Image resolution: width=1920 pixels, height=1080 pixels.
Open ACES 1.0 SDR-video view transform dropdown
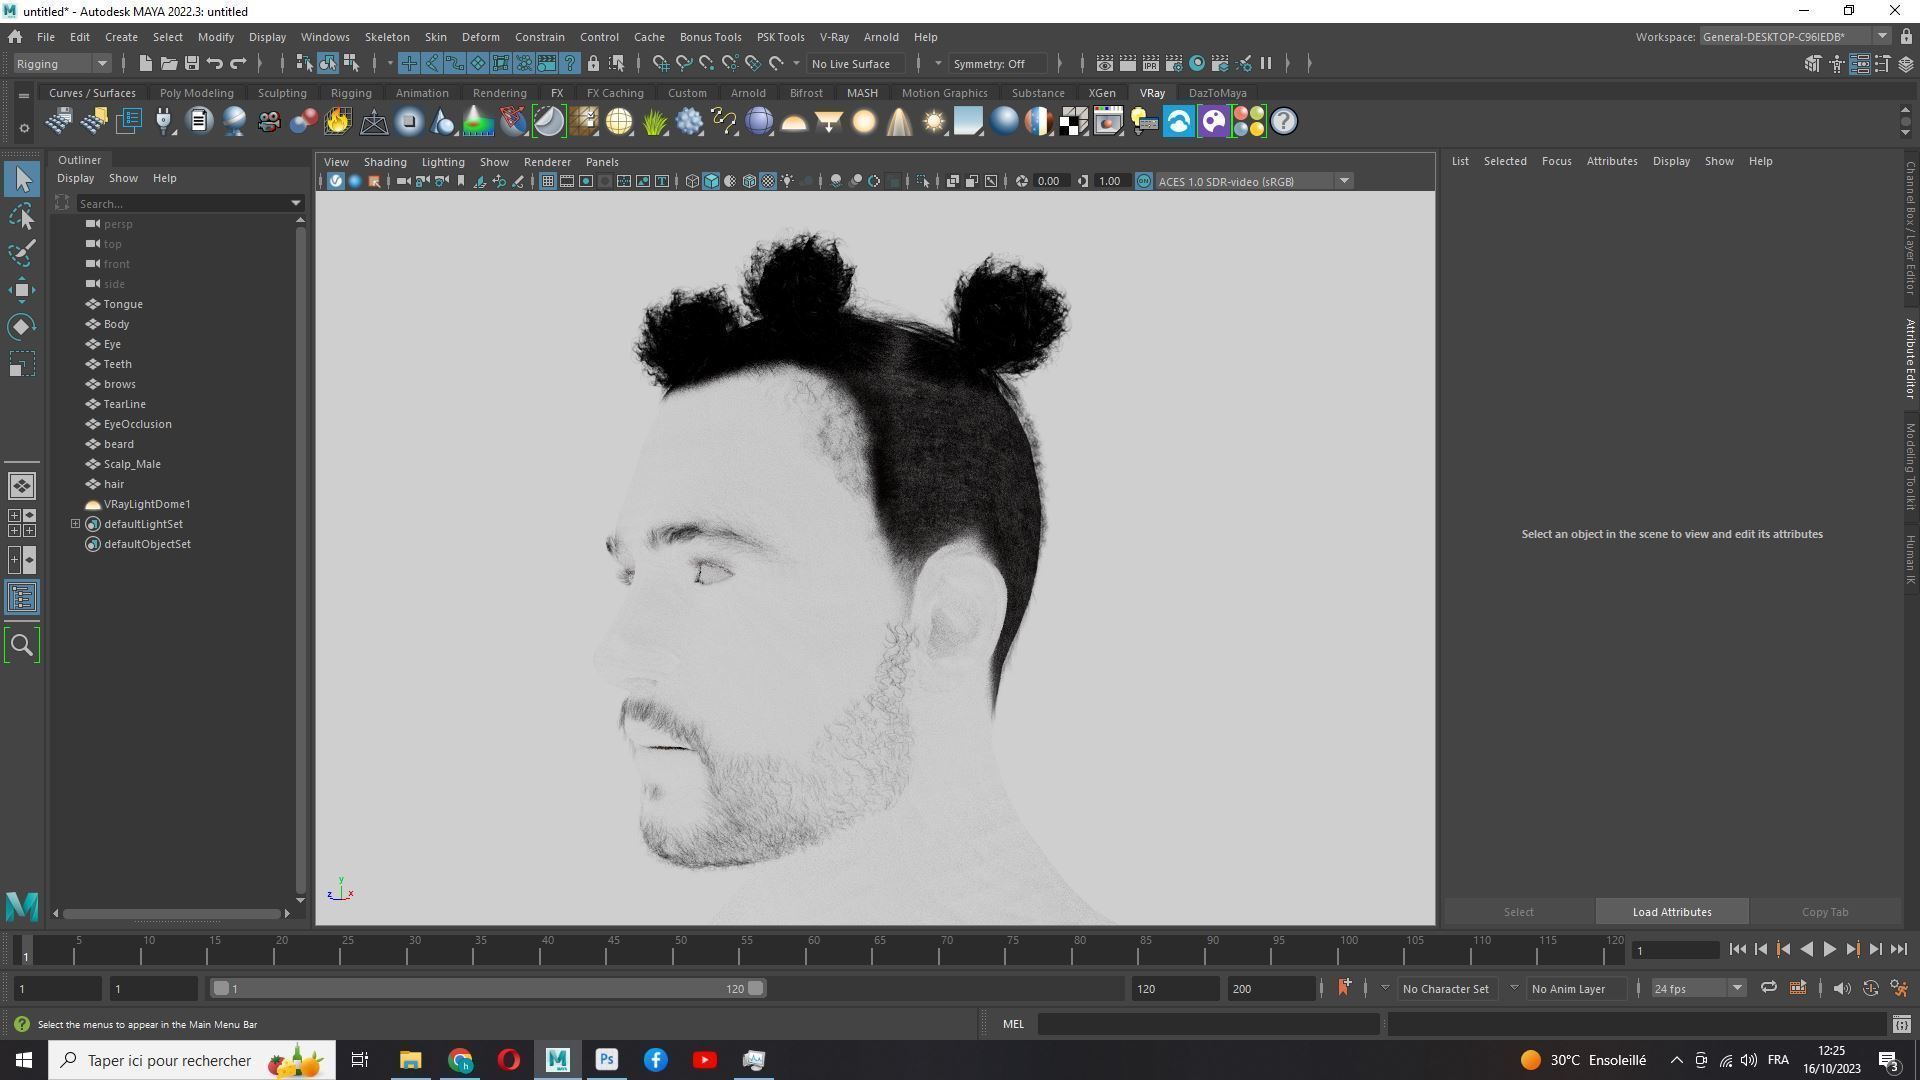[1254, 181]
